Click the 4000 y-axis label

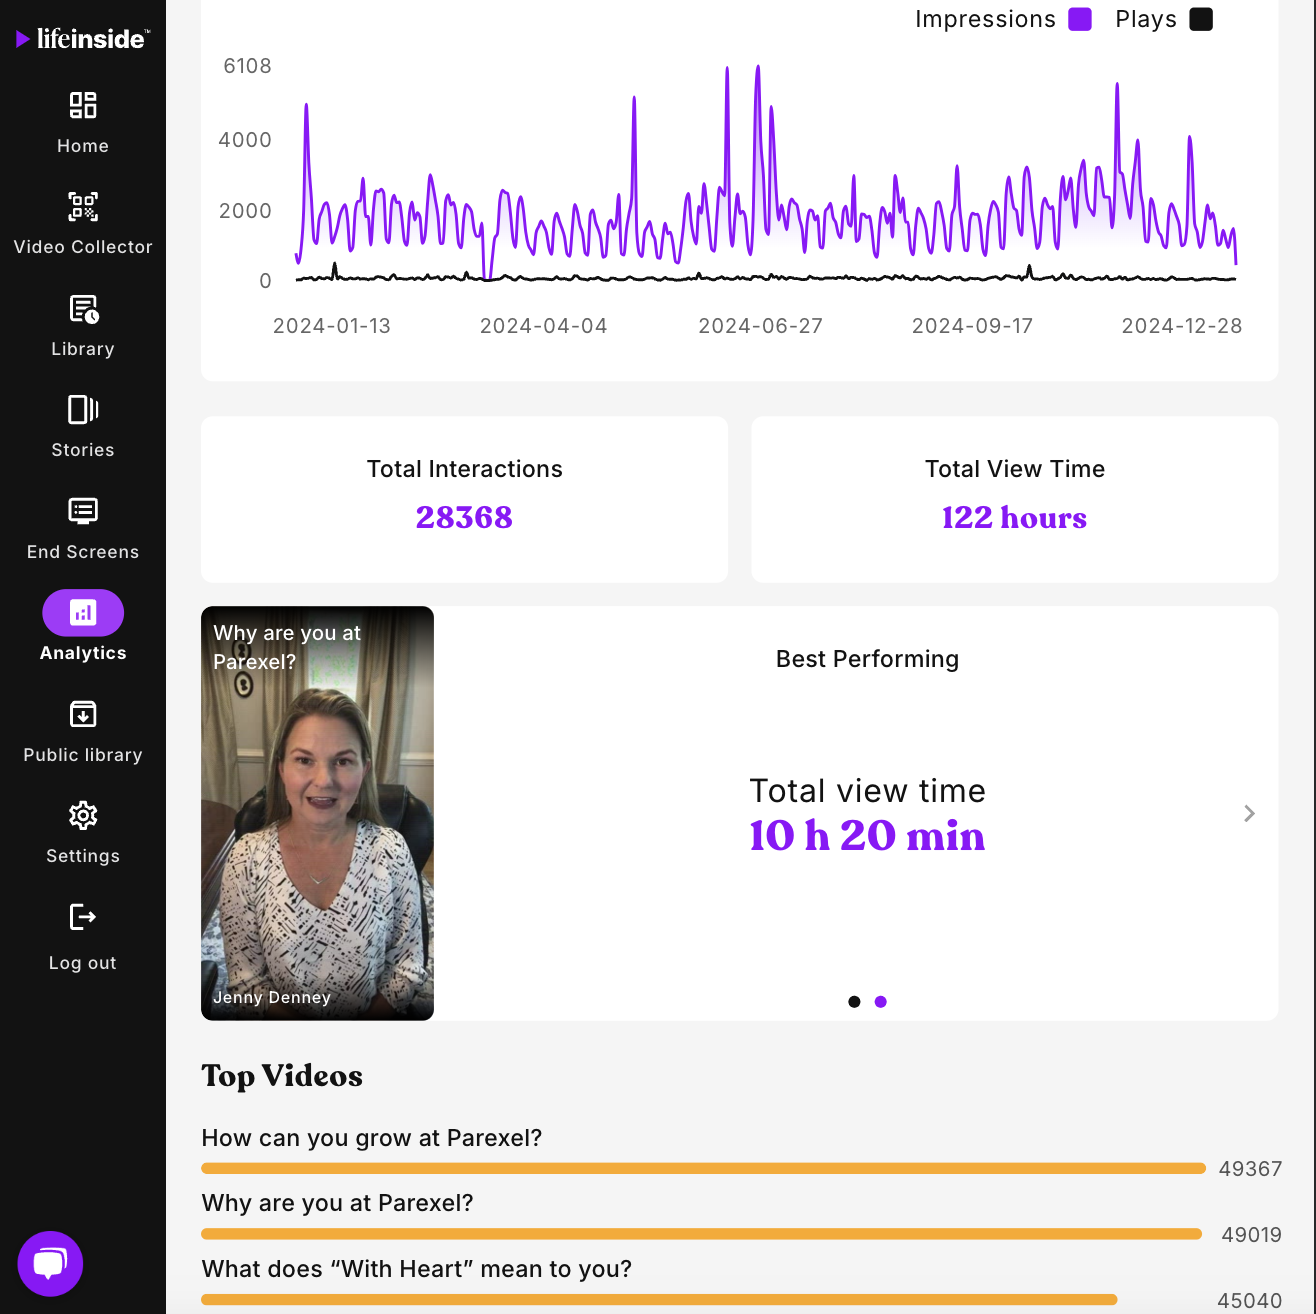245,140
